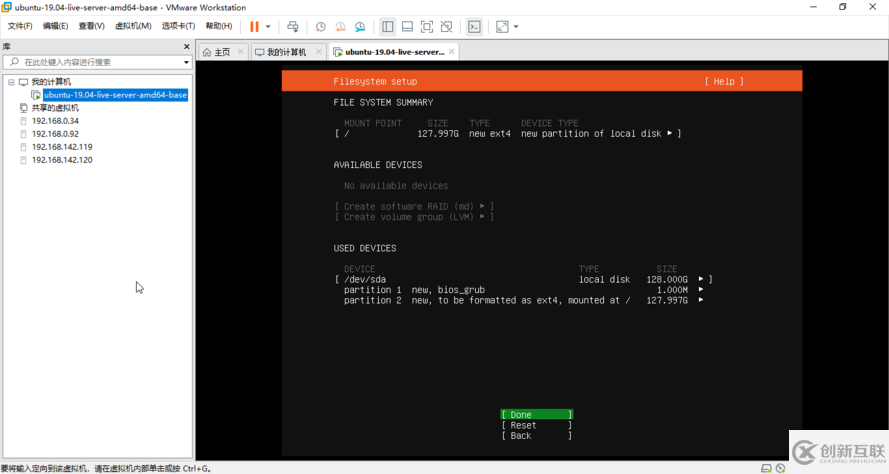Screen dimensions: 889x474
Task: Select 共享的虚拟机 in the library
Action: point(55,108)
